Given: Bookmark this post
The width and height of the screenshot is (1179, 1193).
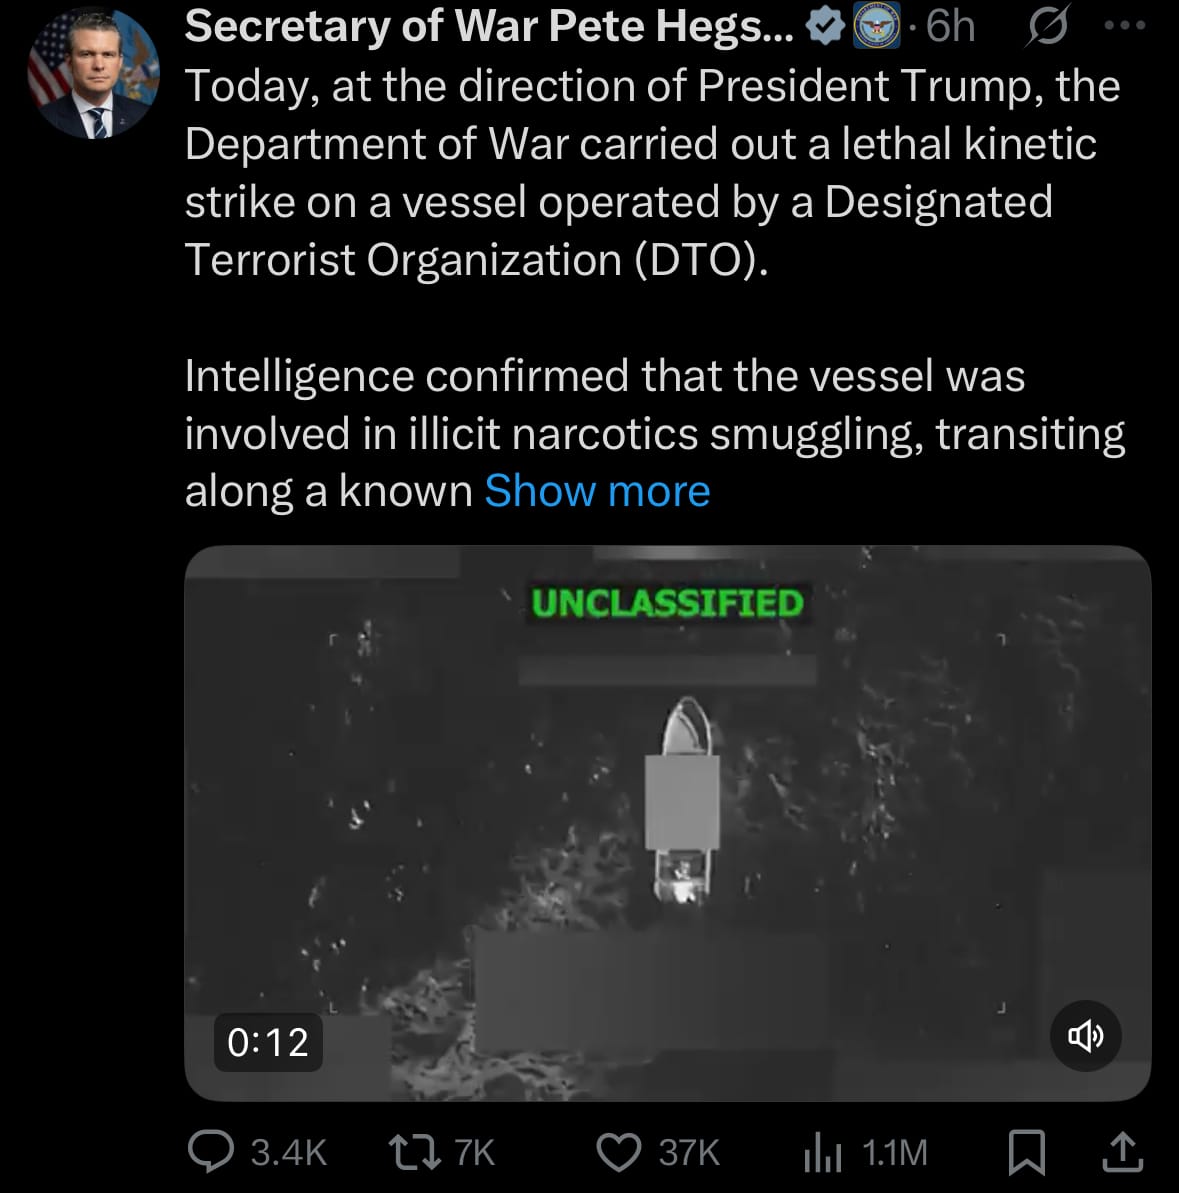Looking at the screenshot, I should (x=1026, y=1152).
